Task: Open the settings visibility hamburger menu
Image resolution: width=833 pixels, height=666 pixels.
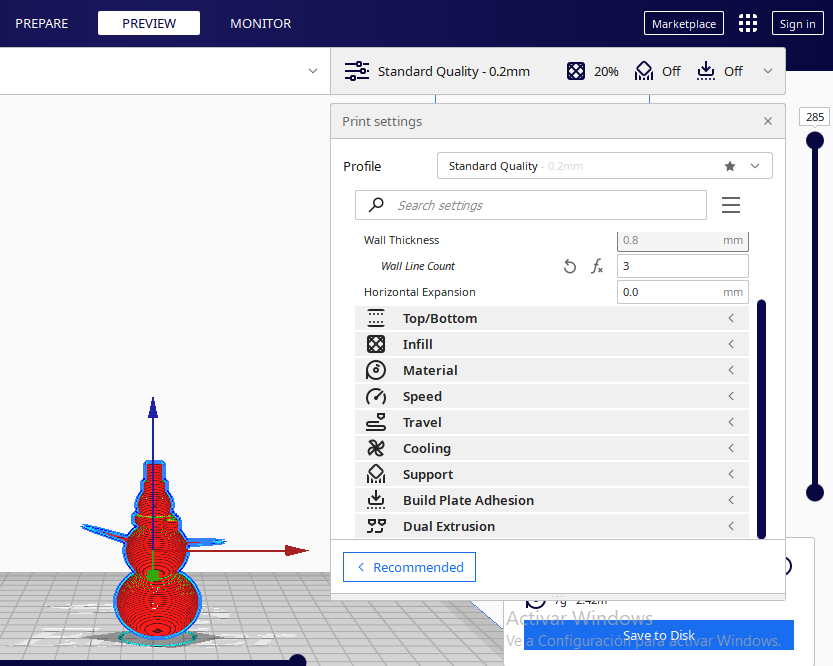Action: pos(730,205)
